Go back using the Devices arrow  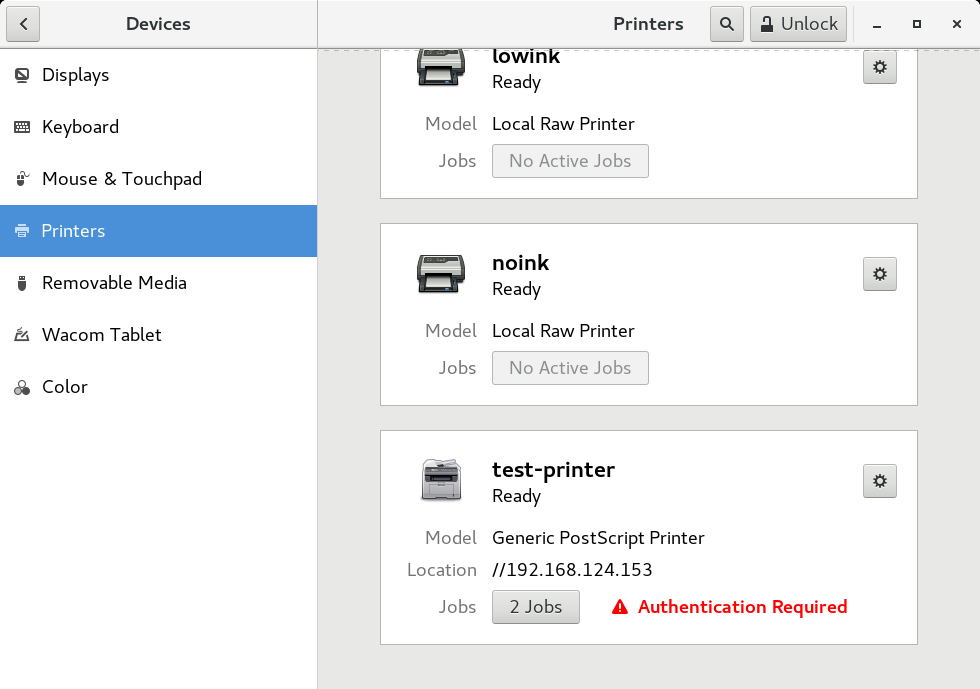pos(23,24)
